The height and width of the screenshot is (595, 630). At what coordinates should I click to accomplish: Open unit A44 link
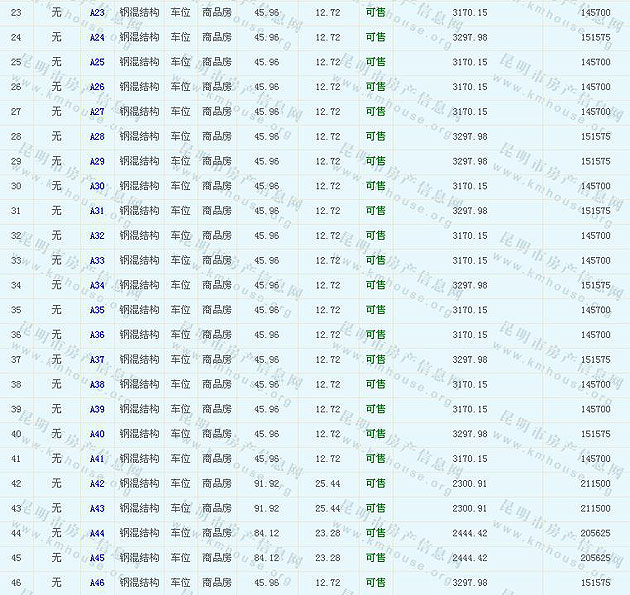(x=97, y=533)
